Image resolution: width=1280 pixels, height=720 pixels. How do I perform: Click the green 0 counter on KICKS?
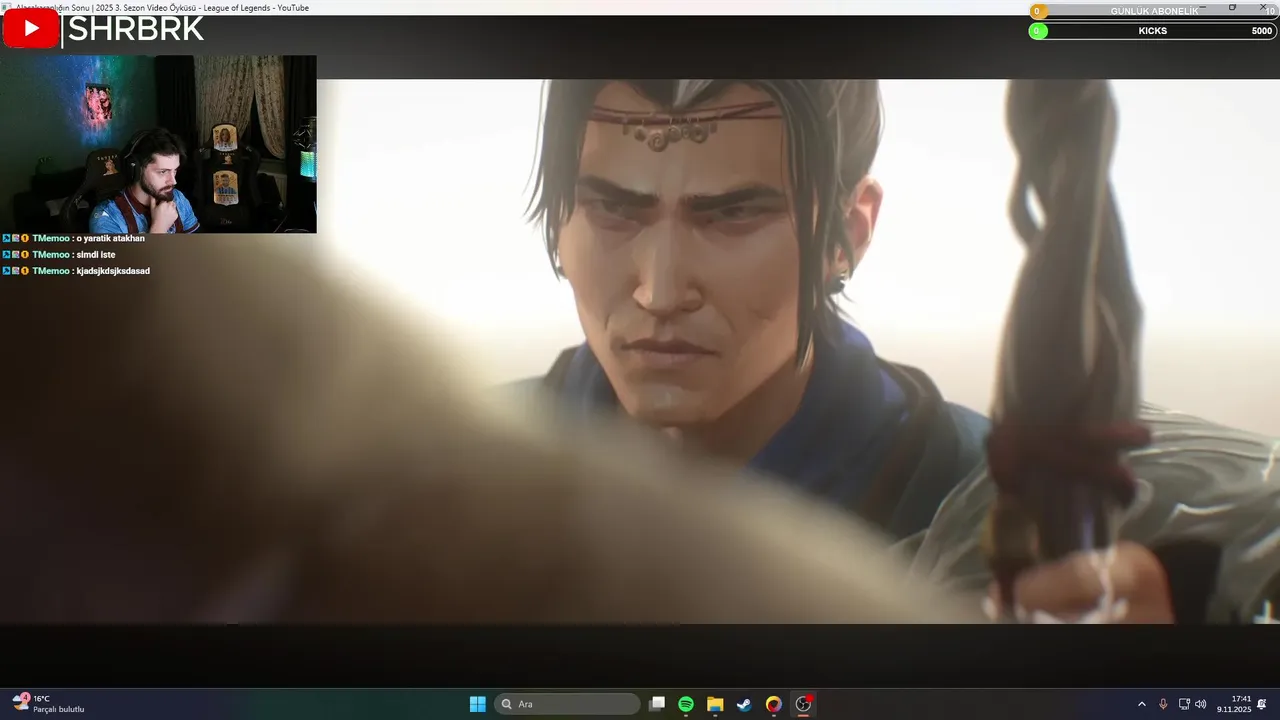(1037, 31)
